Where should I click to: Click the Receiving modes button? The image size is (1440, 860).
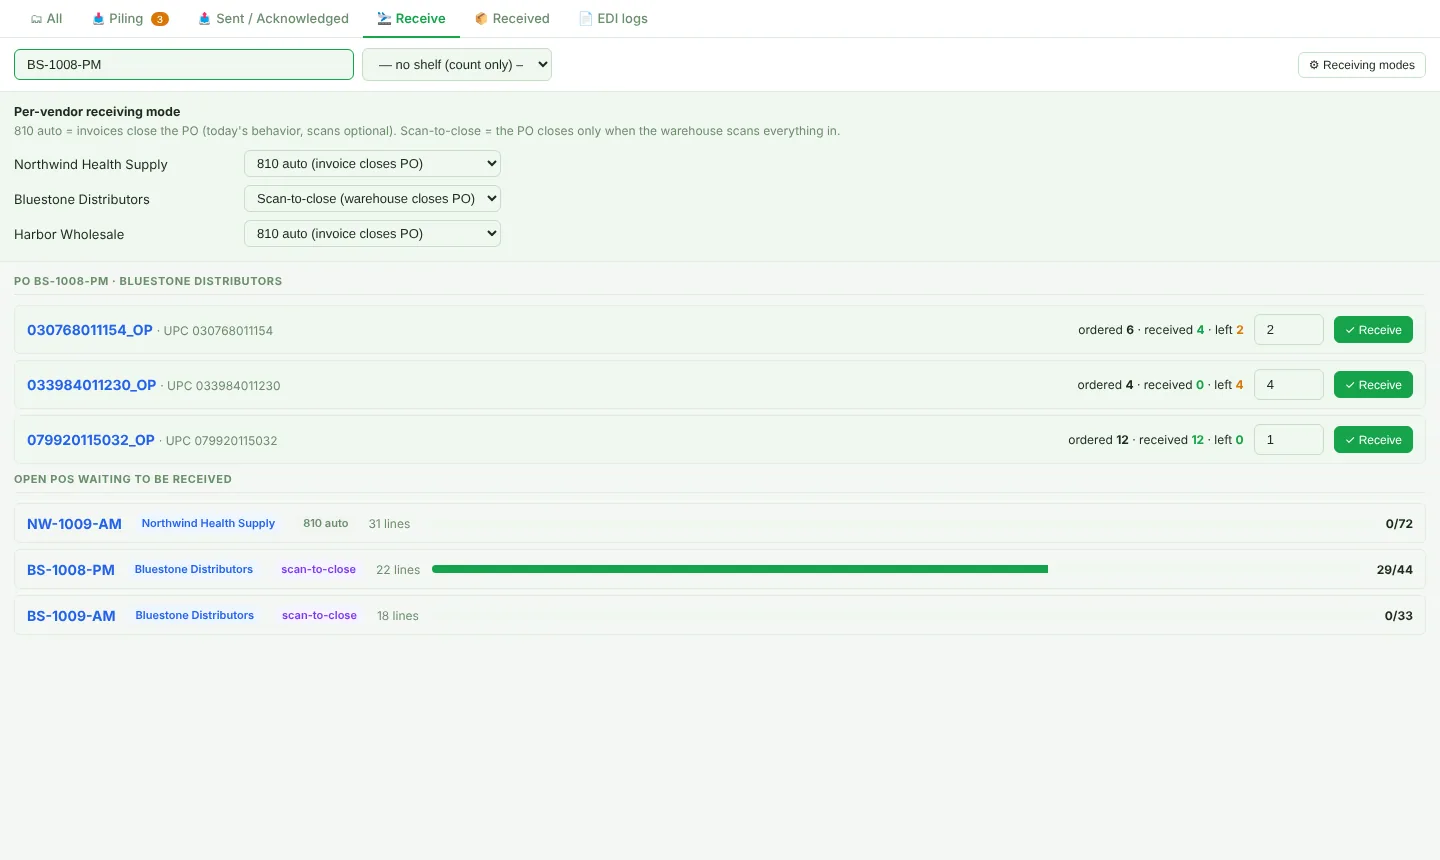tap(1362, 65)
